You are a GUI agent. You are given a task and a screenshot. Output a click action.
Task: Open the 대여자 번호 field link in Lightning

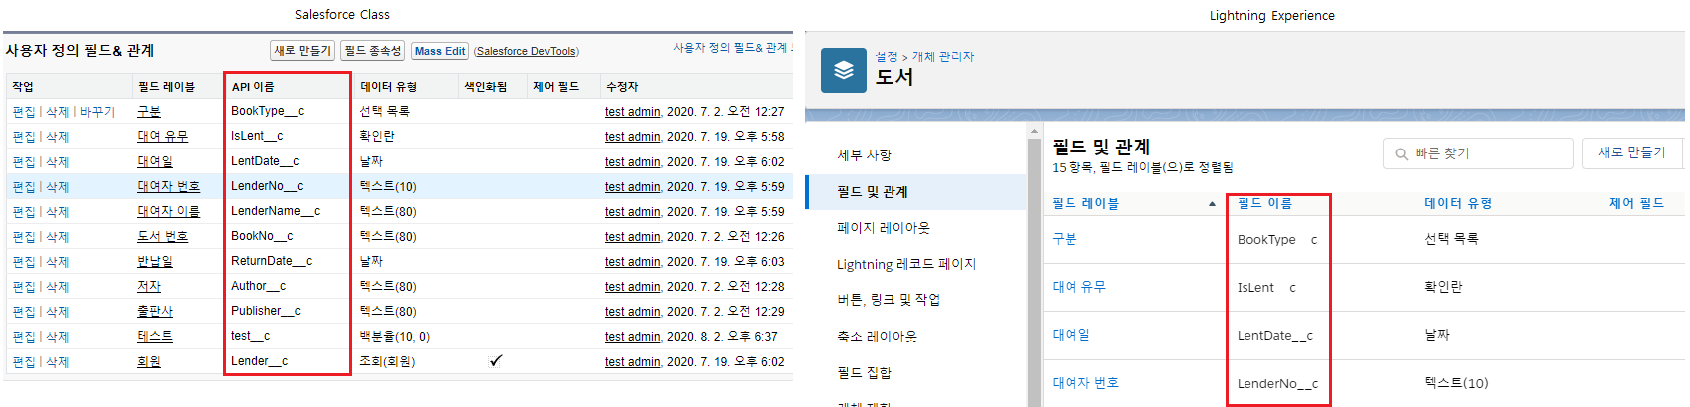tap(1085, 383)
